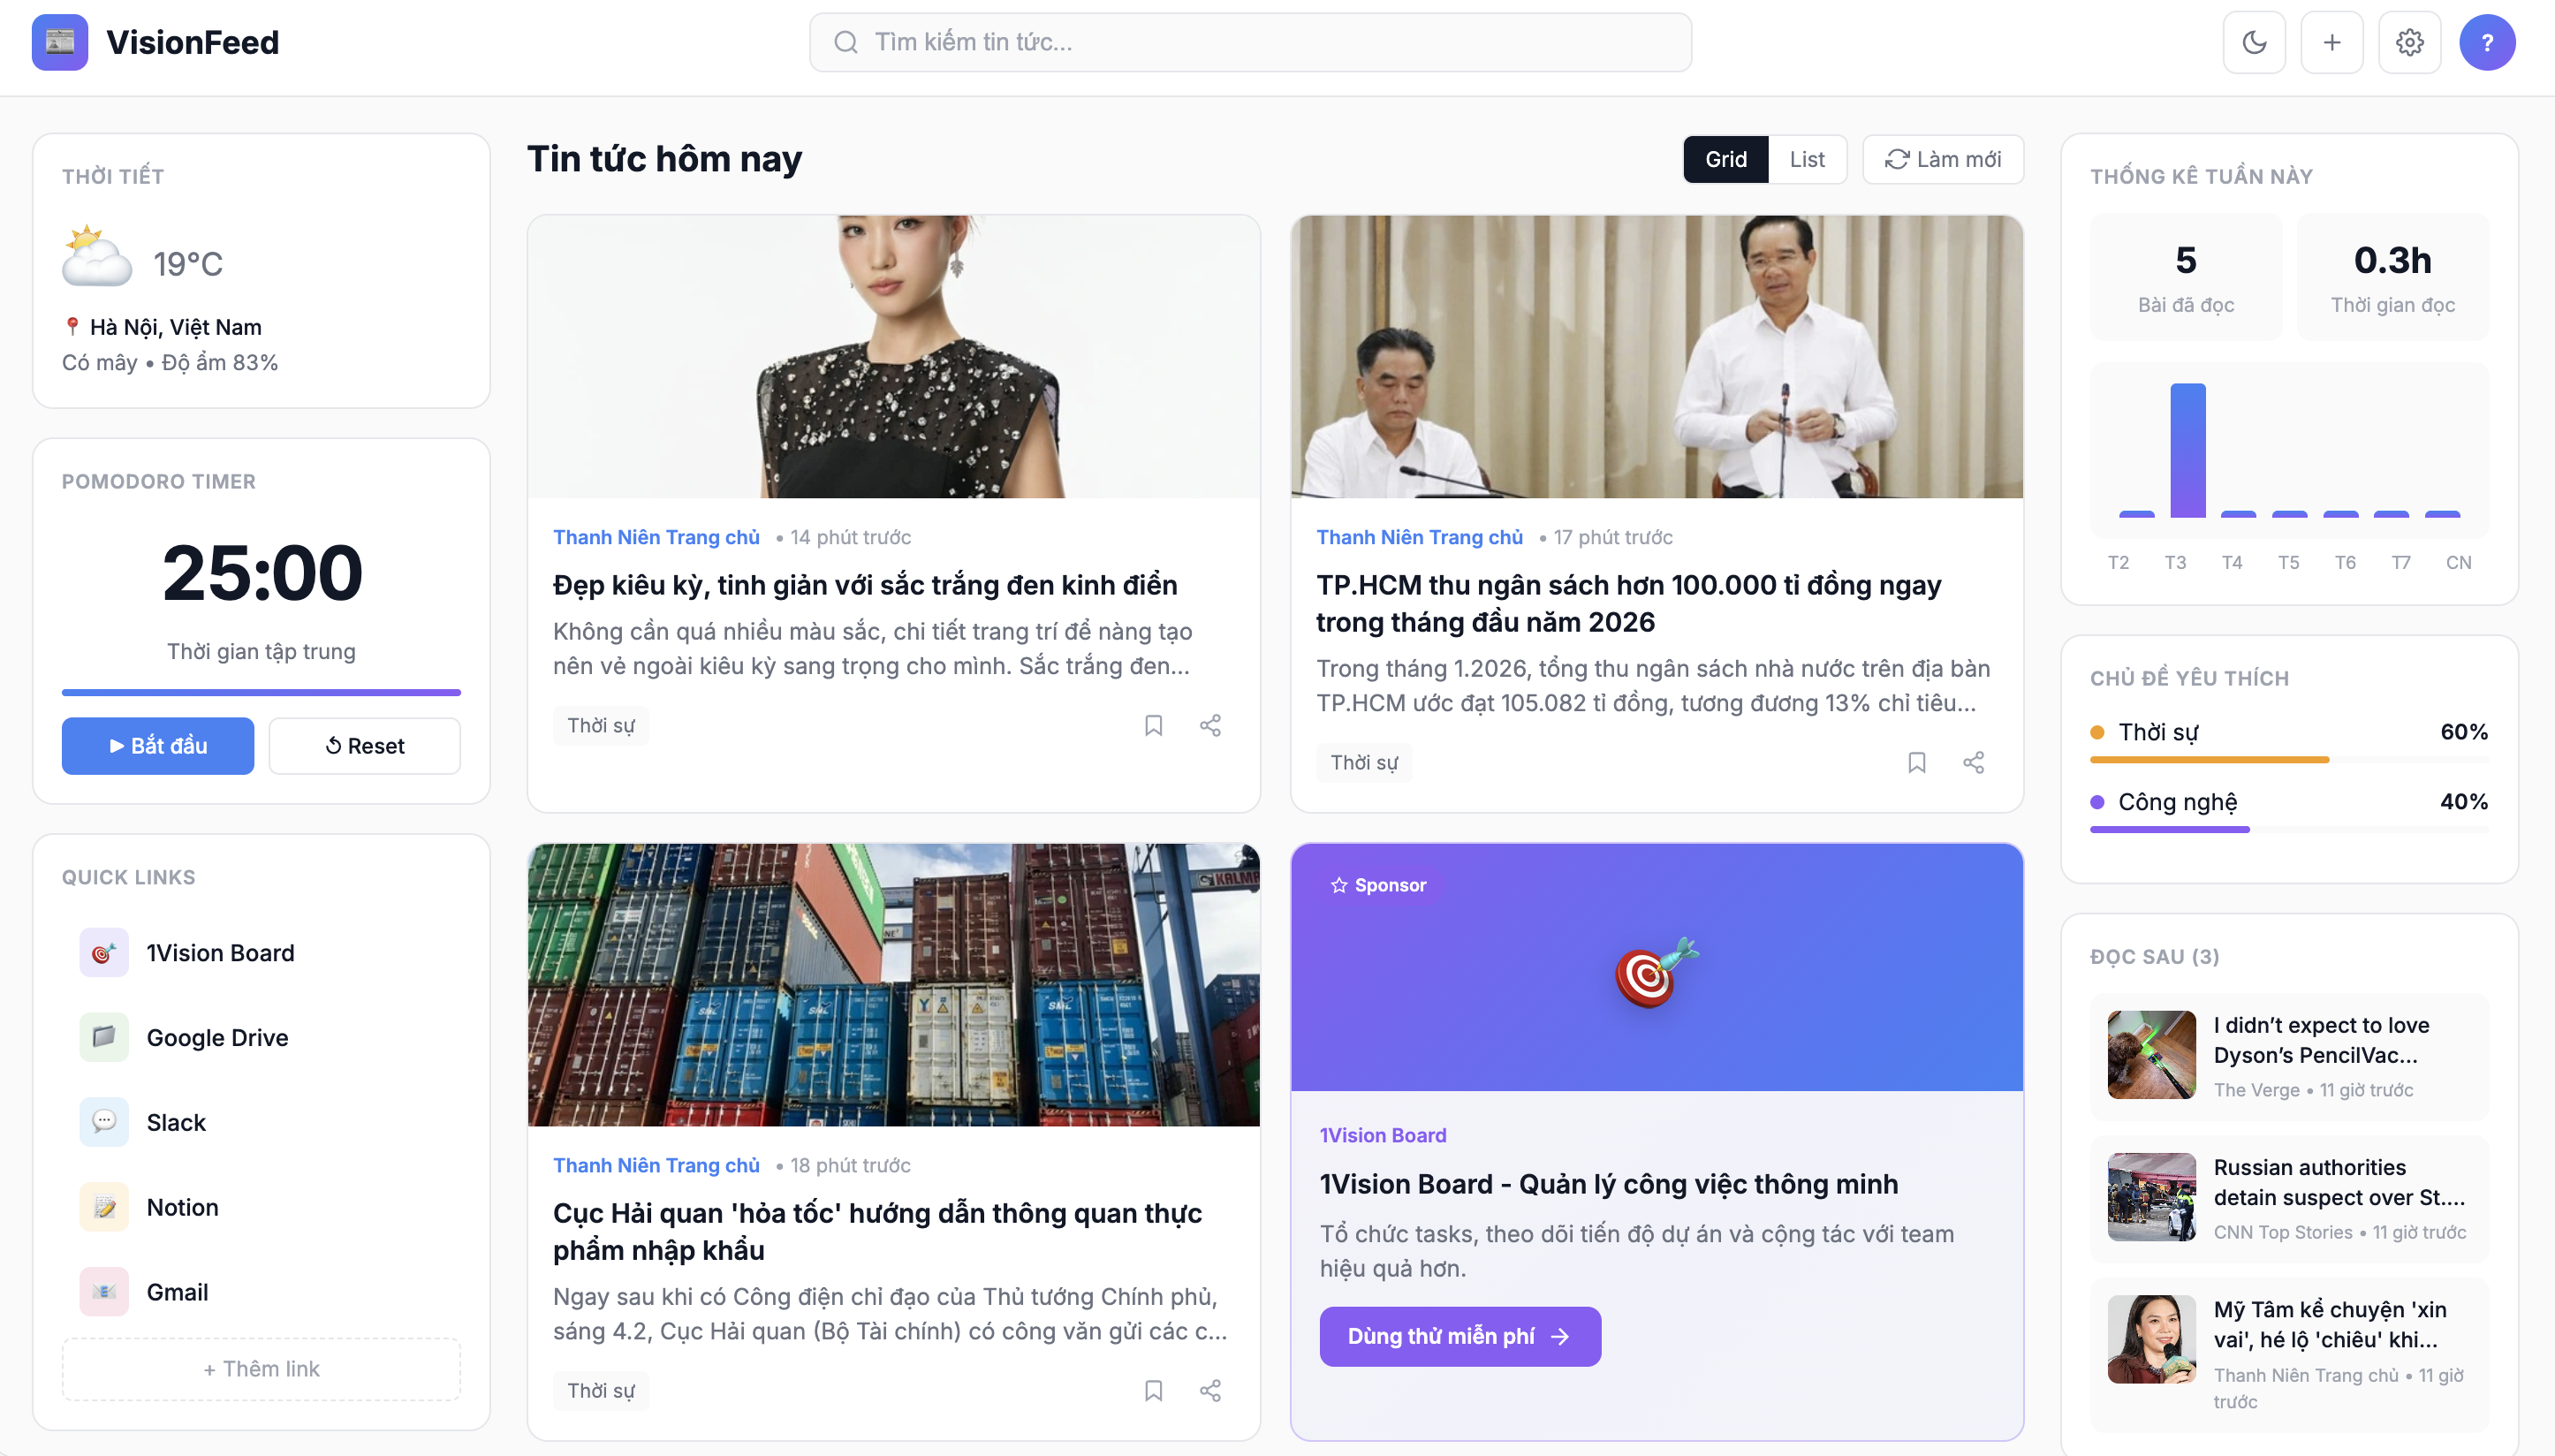Click Thêm link to add quick link

pyautogui.click(x=262, y=1369)
